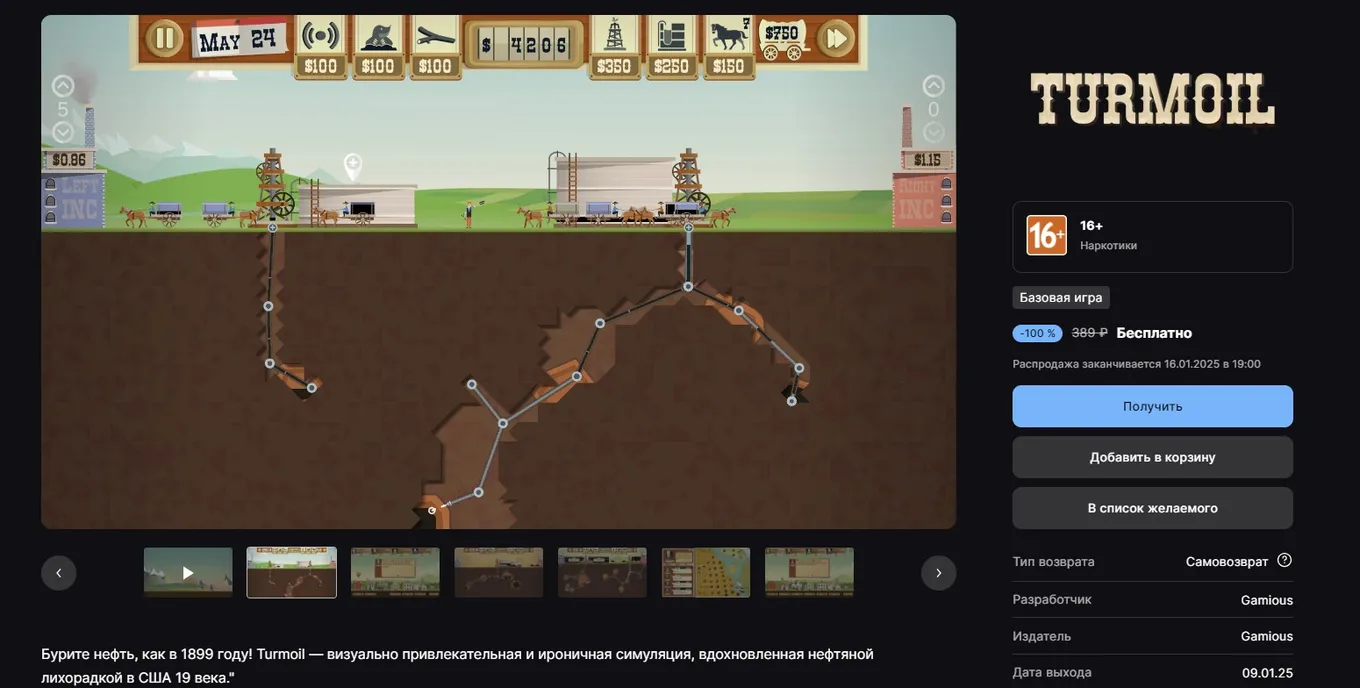
Task: Click the main game screenshot image
Action: point(498,272)
